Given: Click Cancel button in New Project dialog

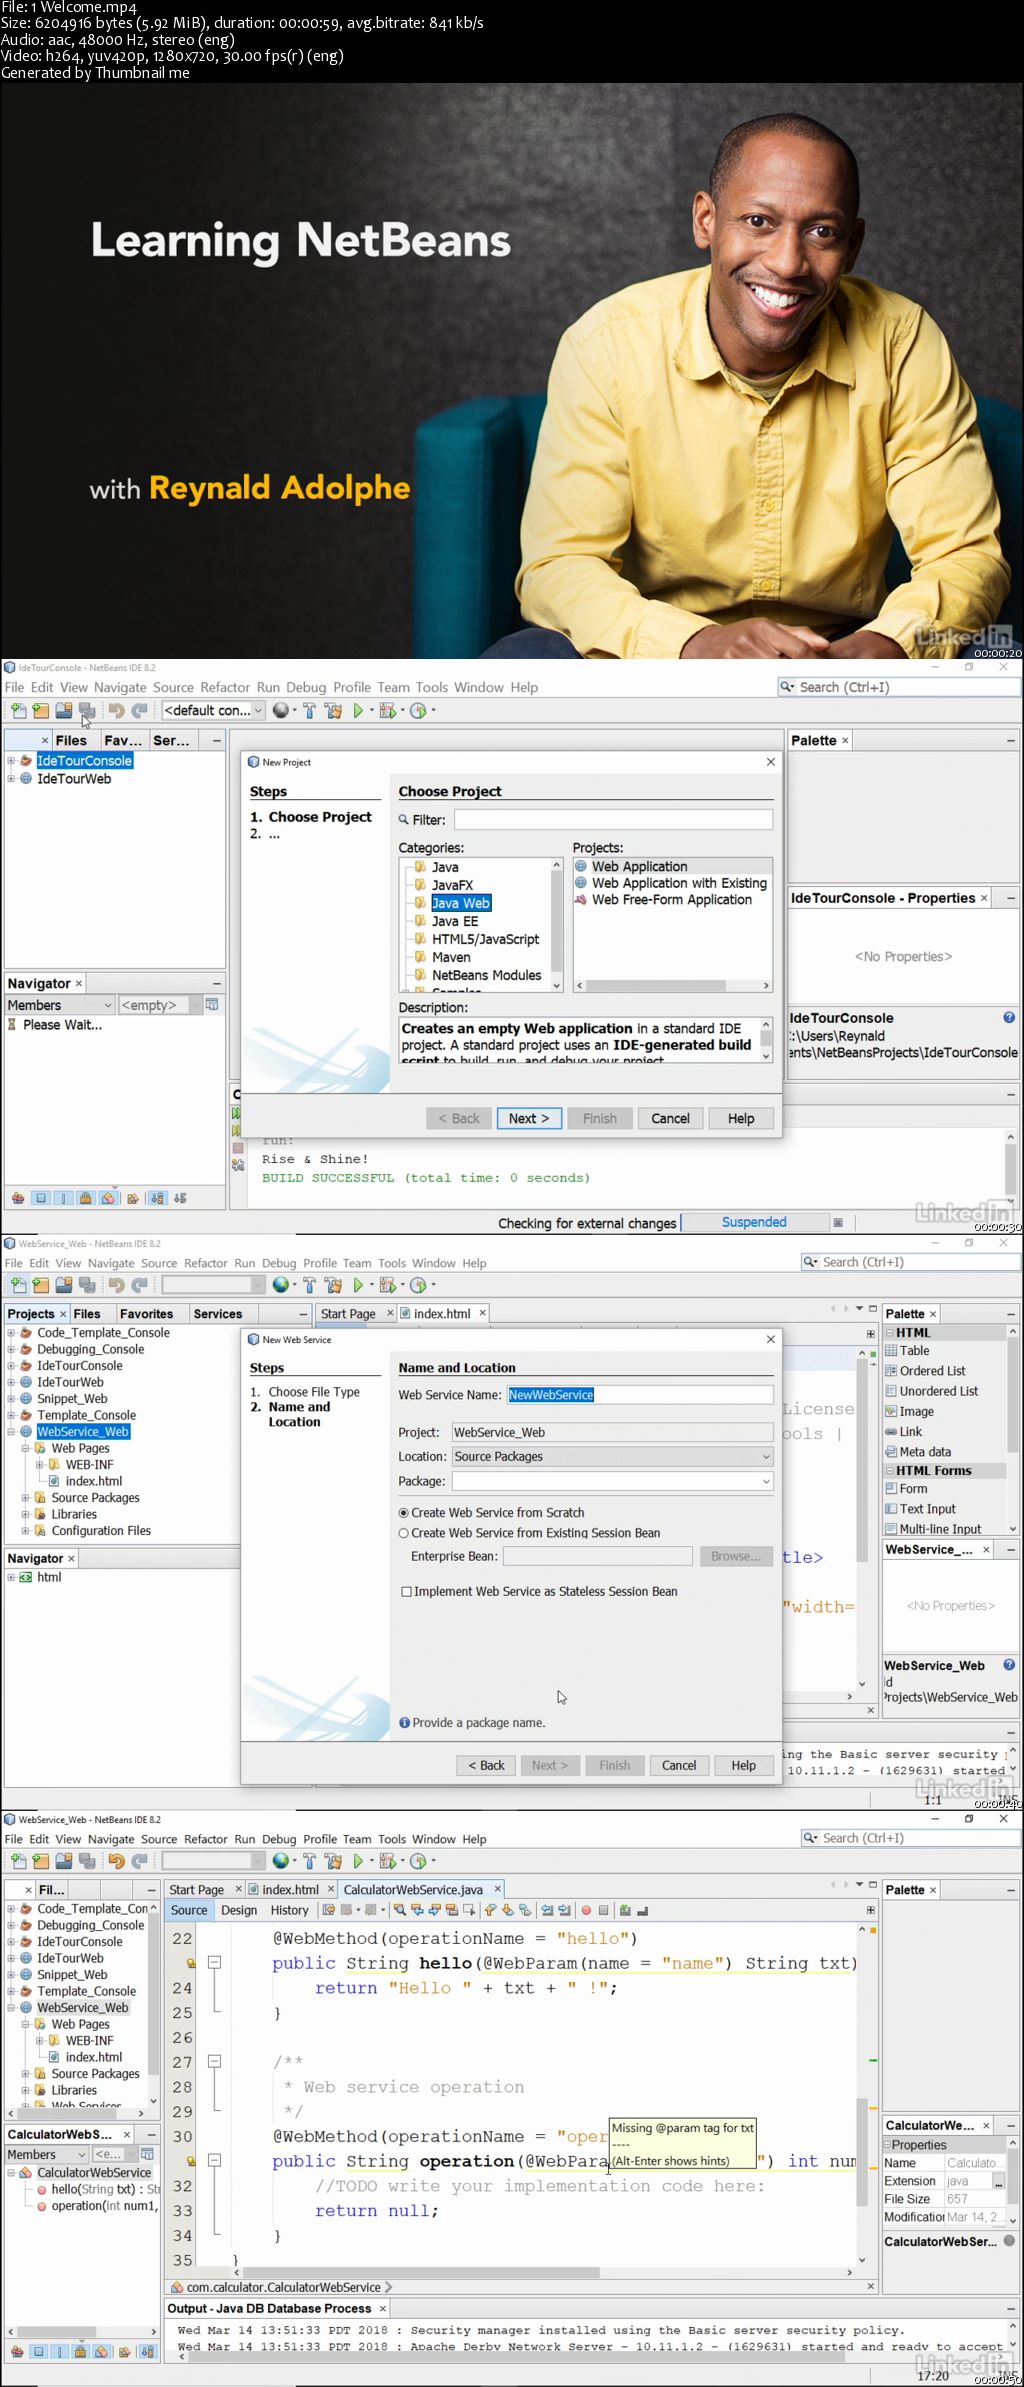Looking at the screenshot, I should point(670,1118).
